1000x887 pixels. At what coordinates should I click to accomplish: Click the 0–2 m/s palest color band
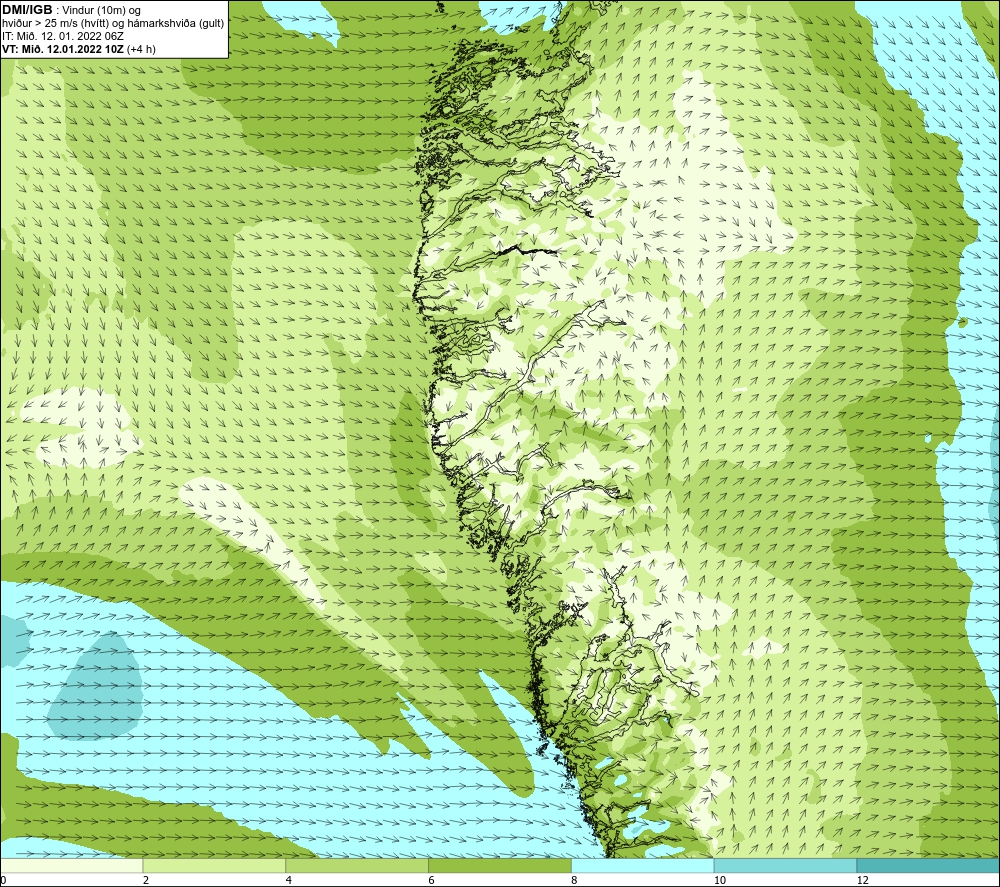click(x=71, y=865)
